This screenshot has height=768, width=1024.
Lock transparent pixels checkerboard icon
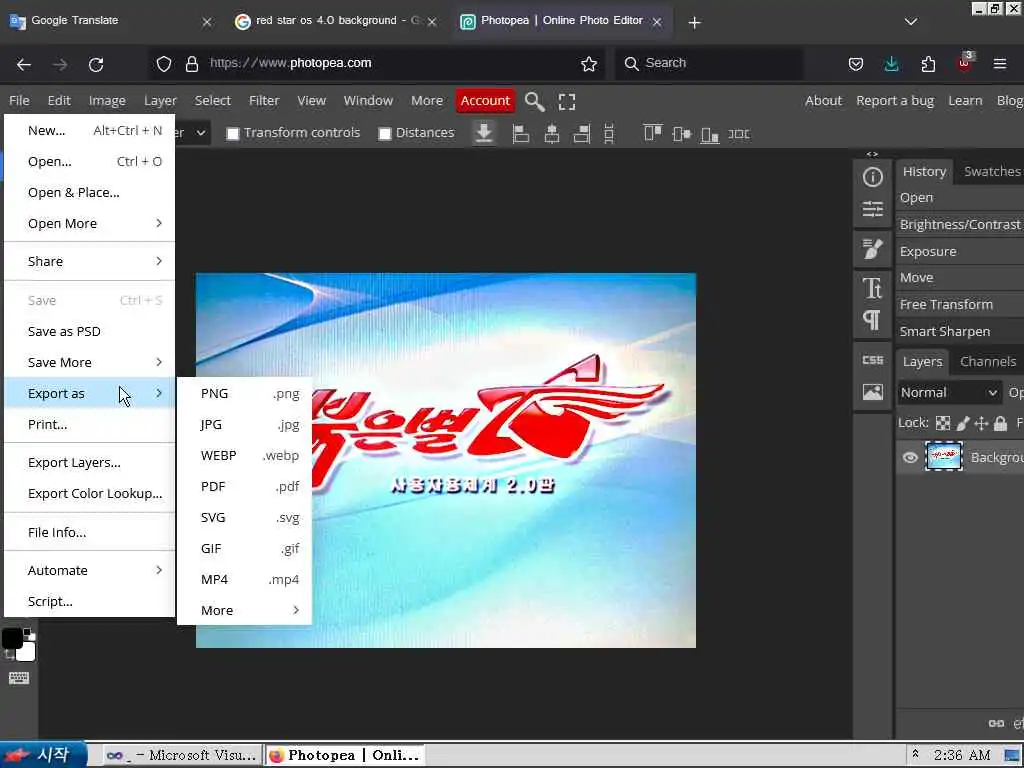pos(943,423)
